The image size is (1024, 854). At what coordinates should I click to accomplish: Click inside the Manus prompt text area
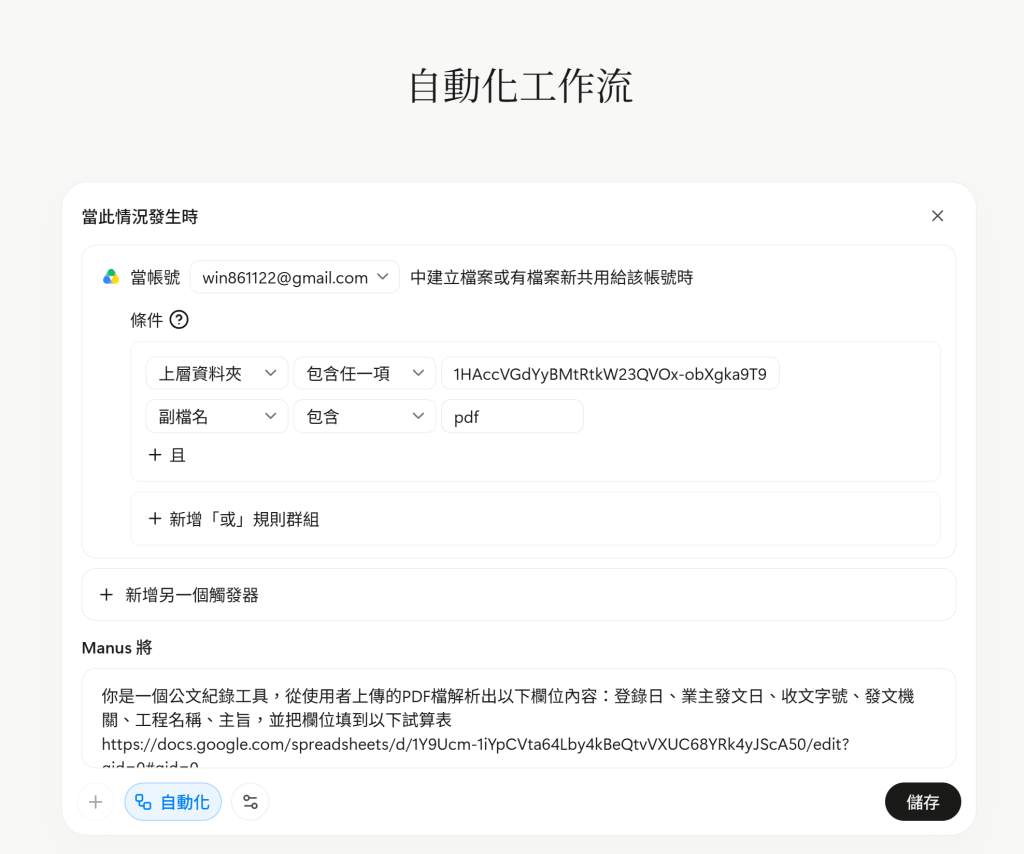519,718
